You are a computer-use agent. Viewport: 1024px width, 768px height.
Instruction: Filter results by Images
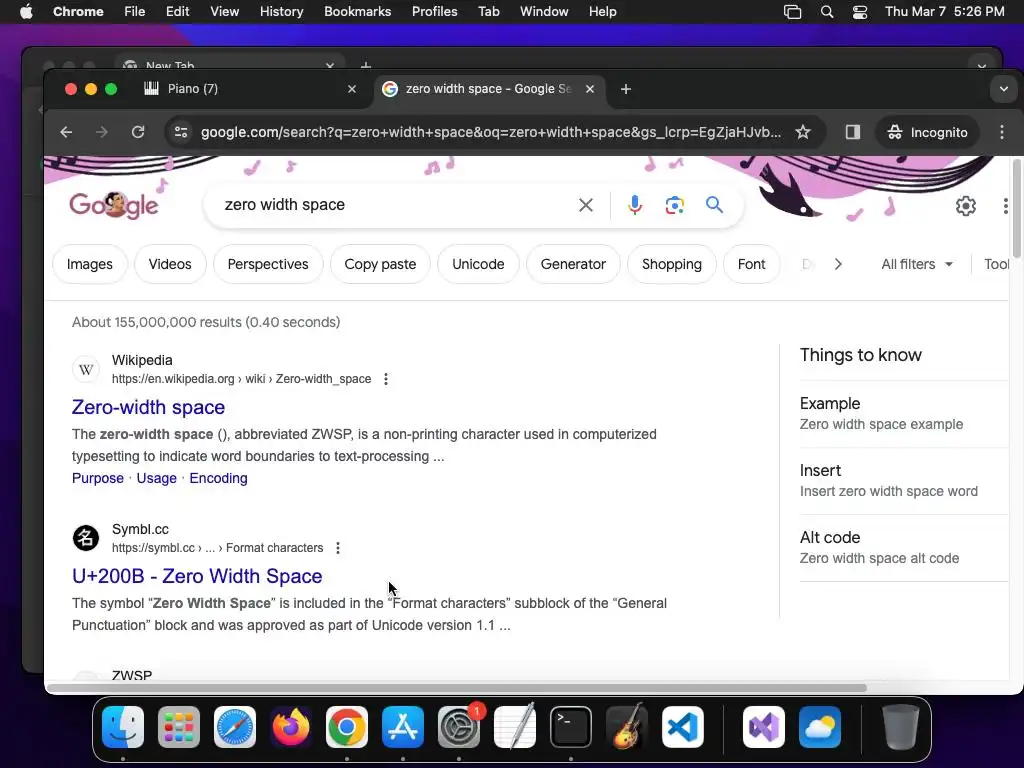(x=89, y=264)
